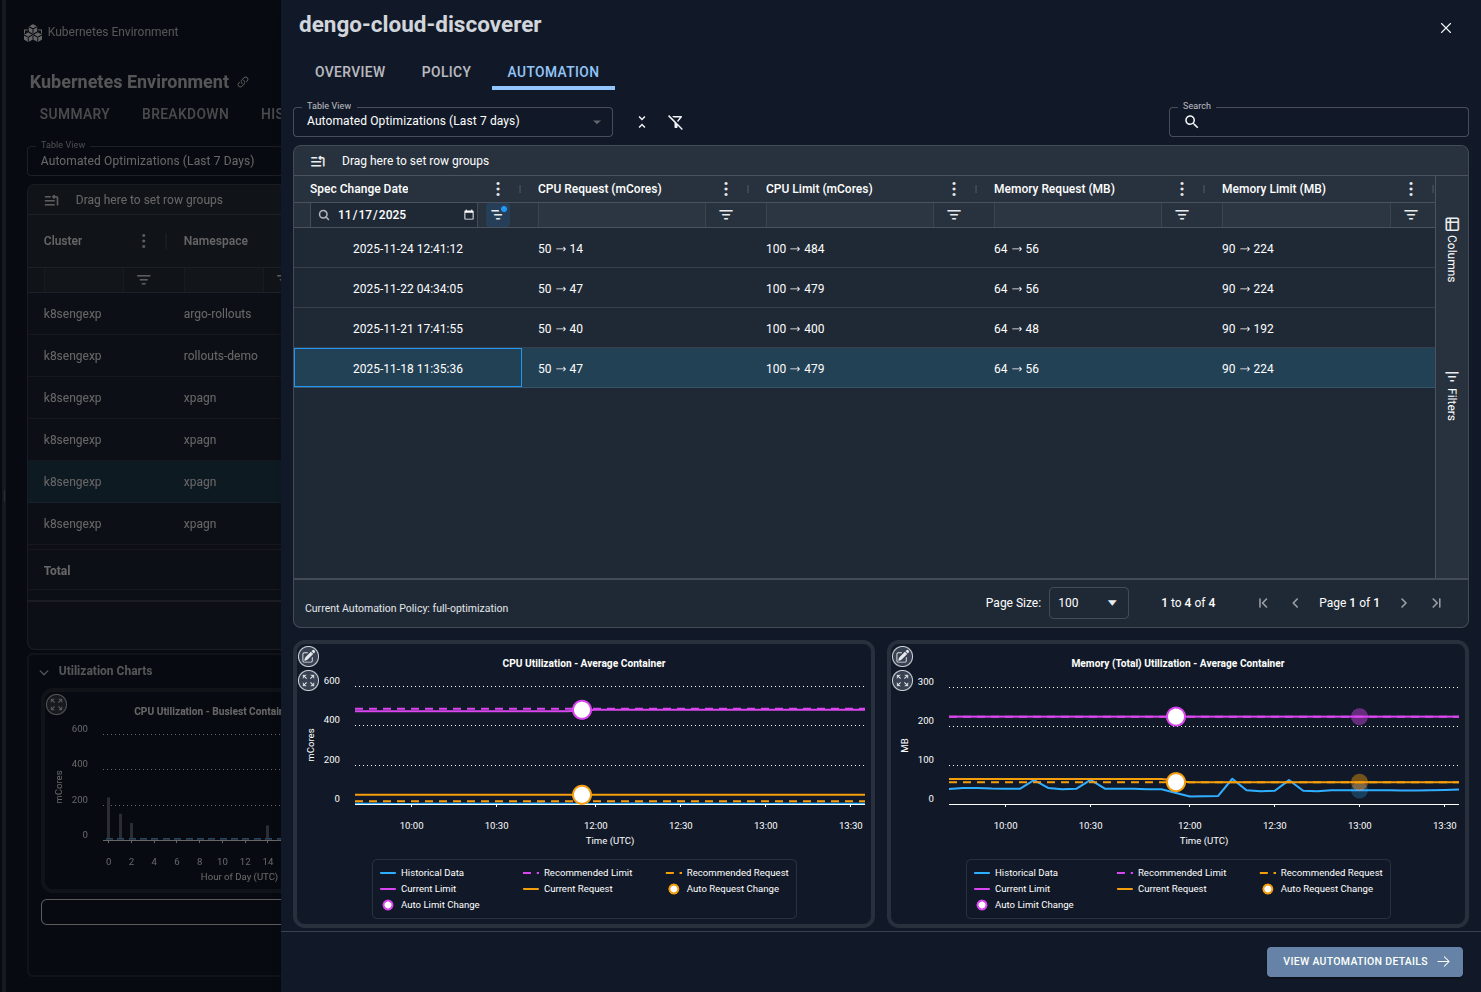
Task: Collapse all row groups icon
Action: (642, 122)
